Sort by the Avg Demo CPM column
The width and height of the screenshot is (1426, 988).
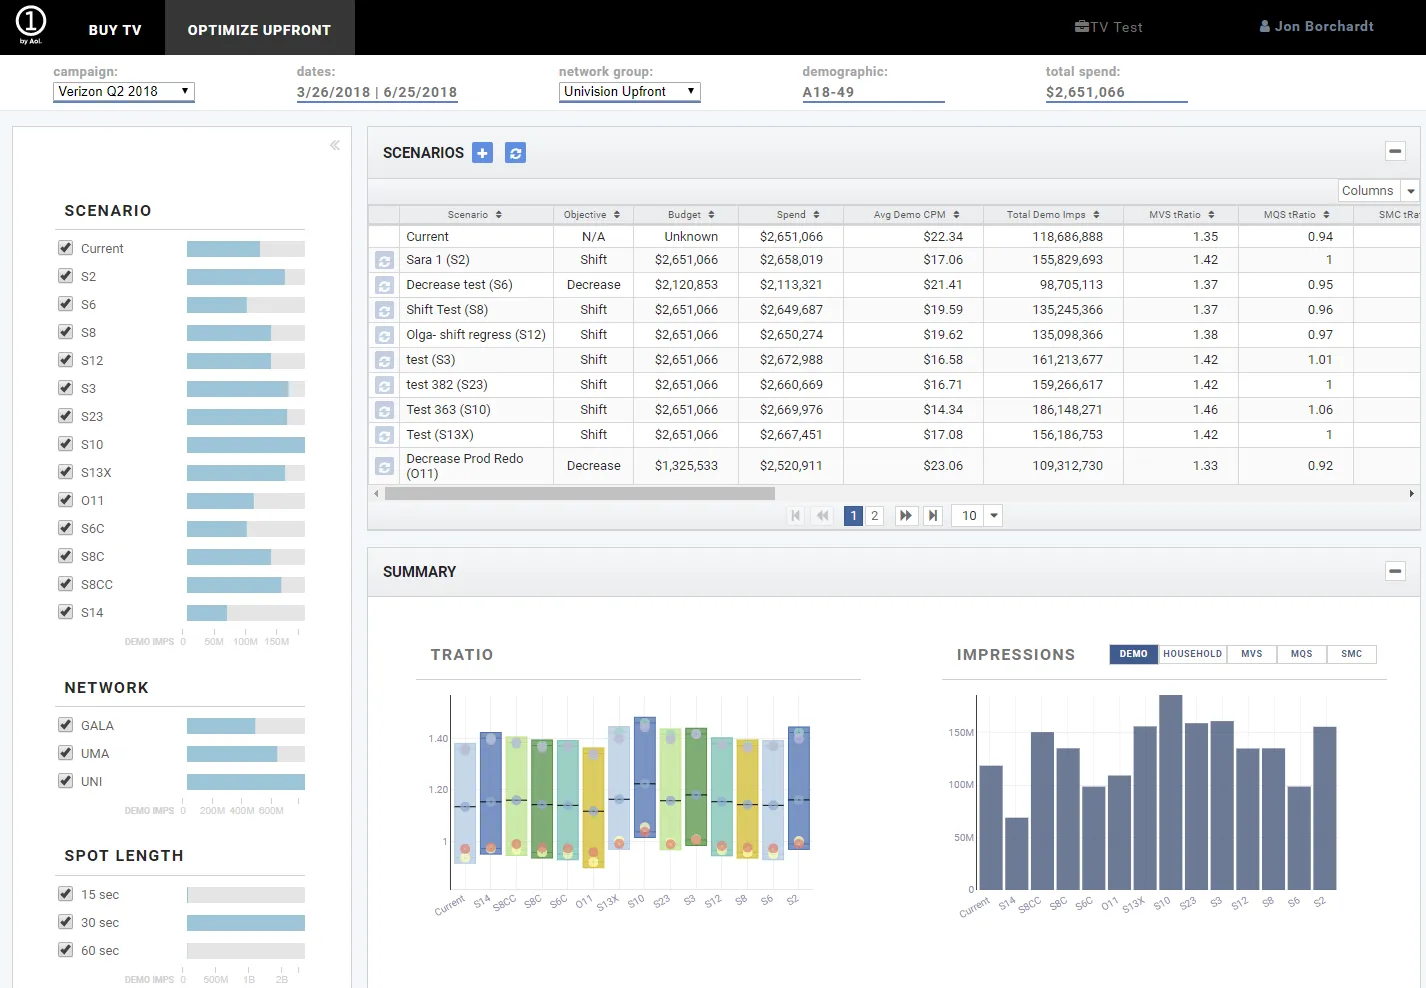point(913,215)
